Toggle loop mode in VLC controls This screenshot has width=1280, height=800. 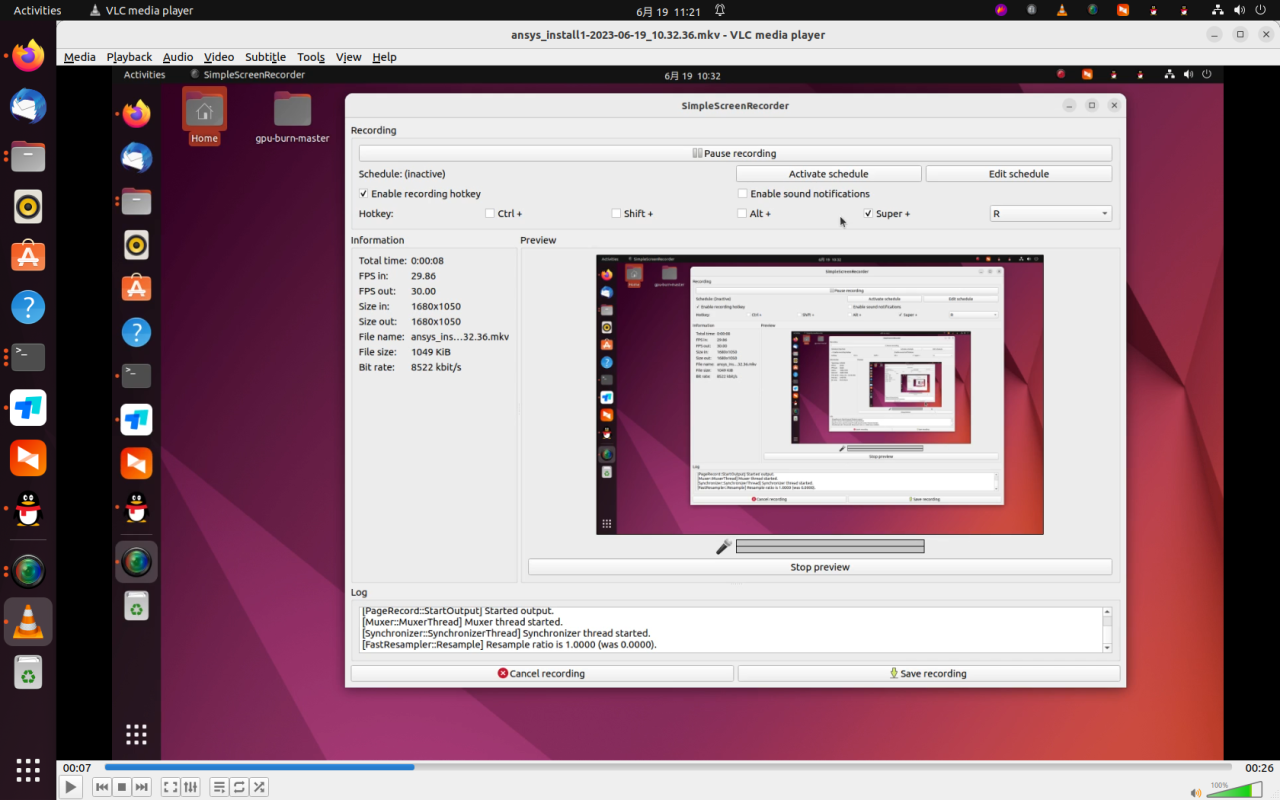coord(240,787)
